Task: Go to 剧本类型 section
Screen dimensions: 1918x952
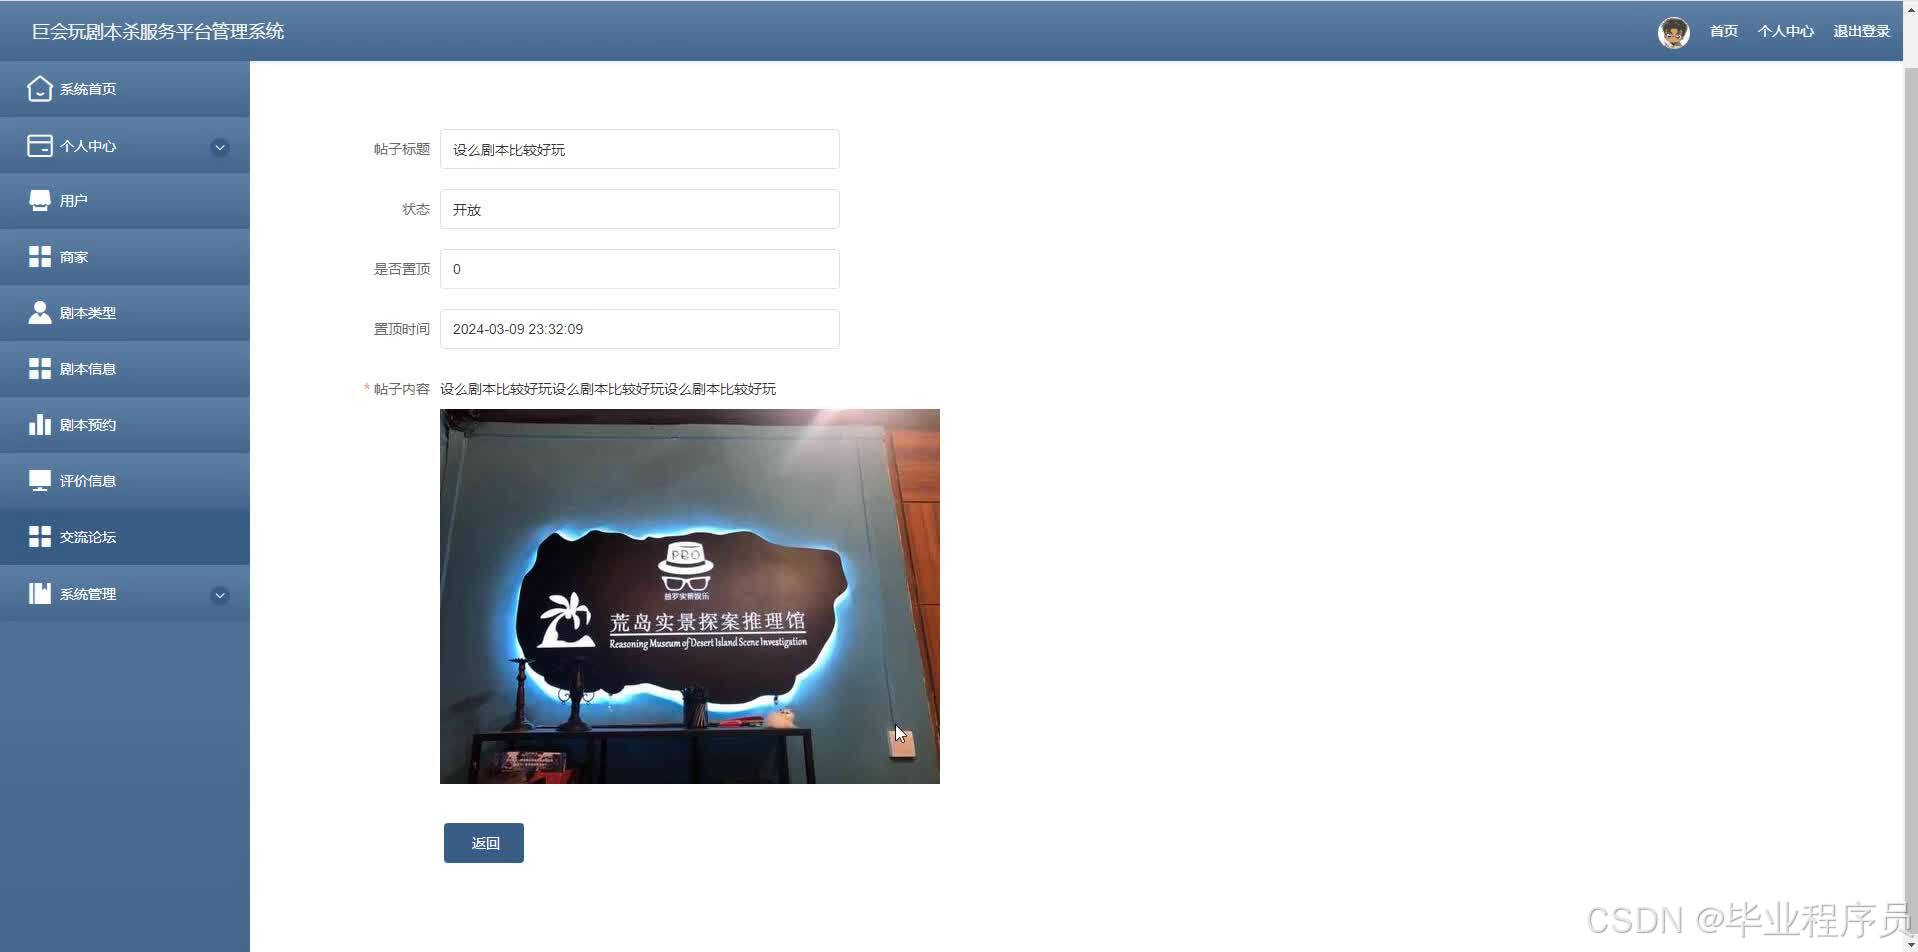Action: (x=125, y=313)
